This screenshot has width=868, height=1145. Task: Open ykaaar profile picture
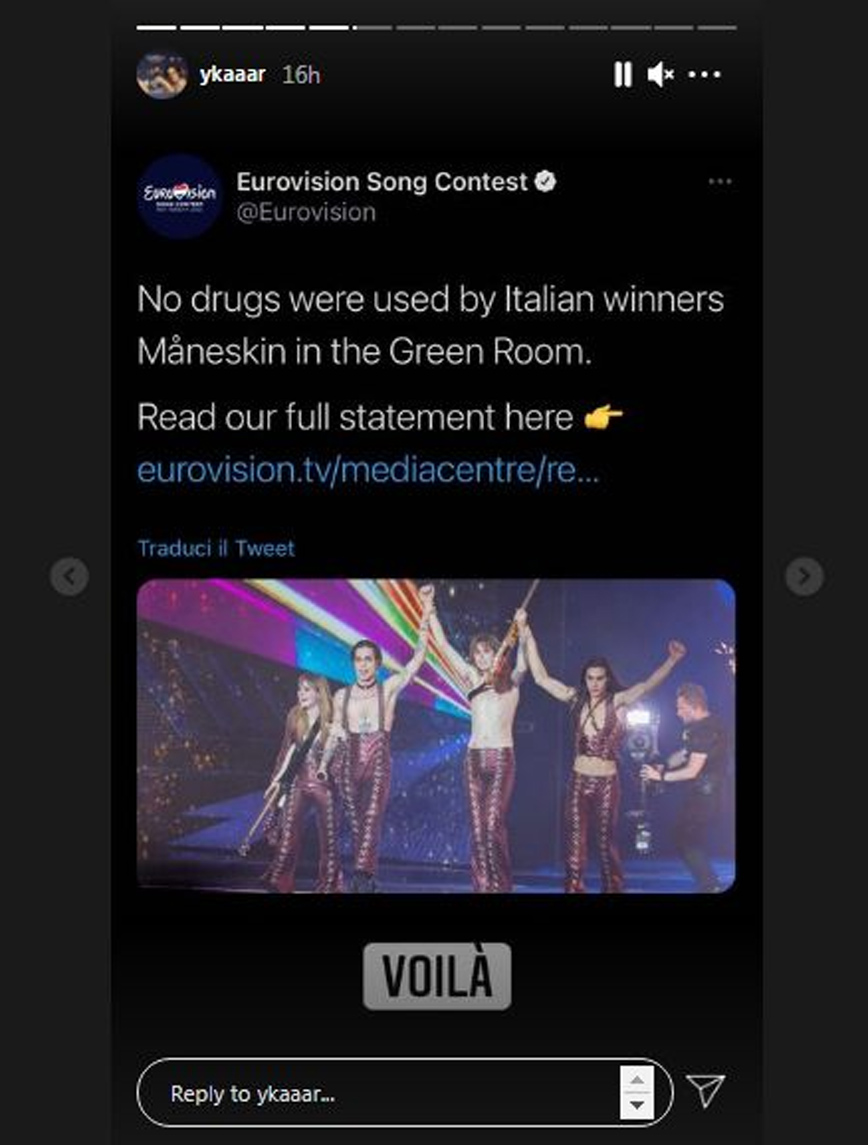162,74
